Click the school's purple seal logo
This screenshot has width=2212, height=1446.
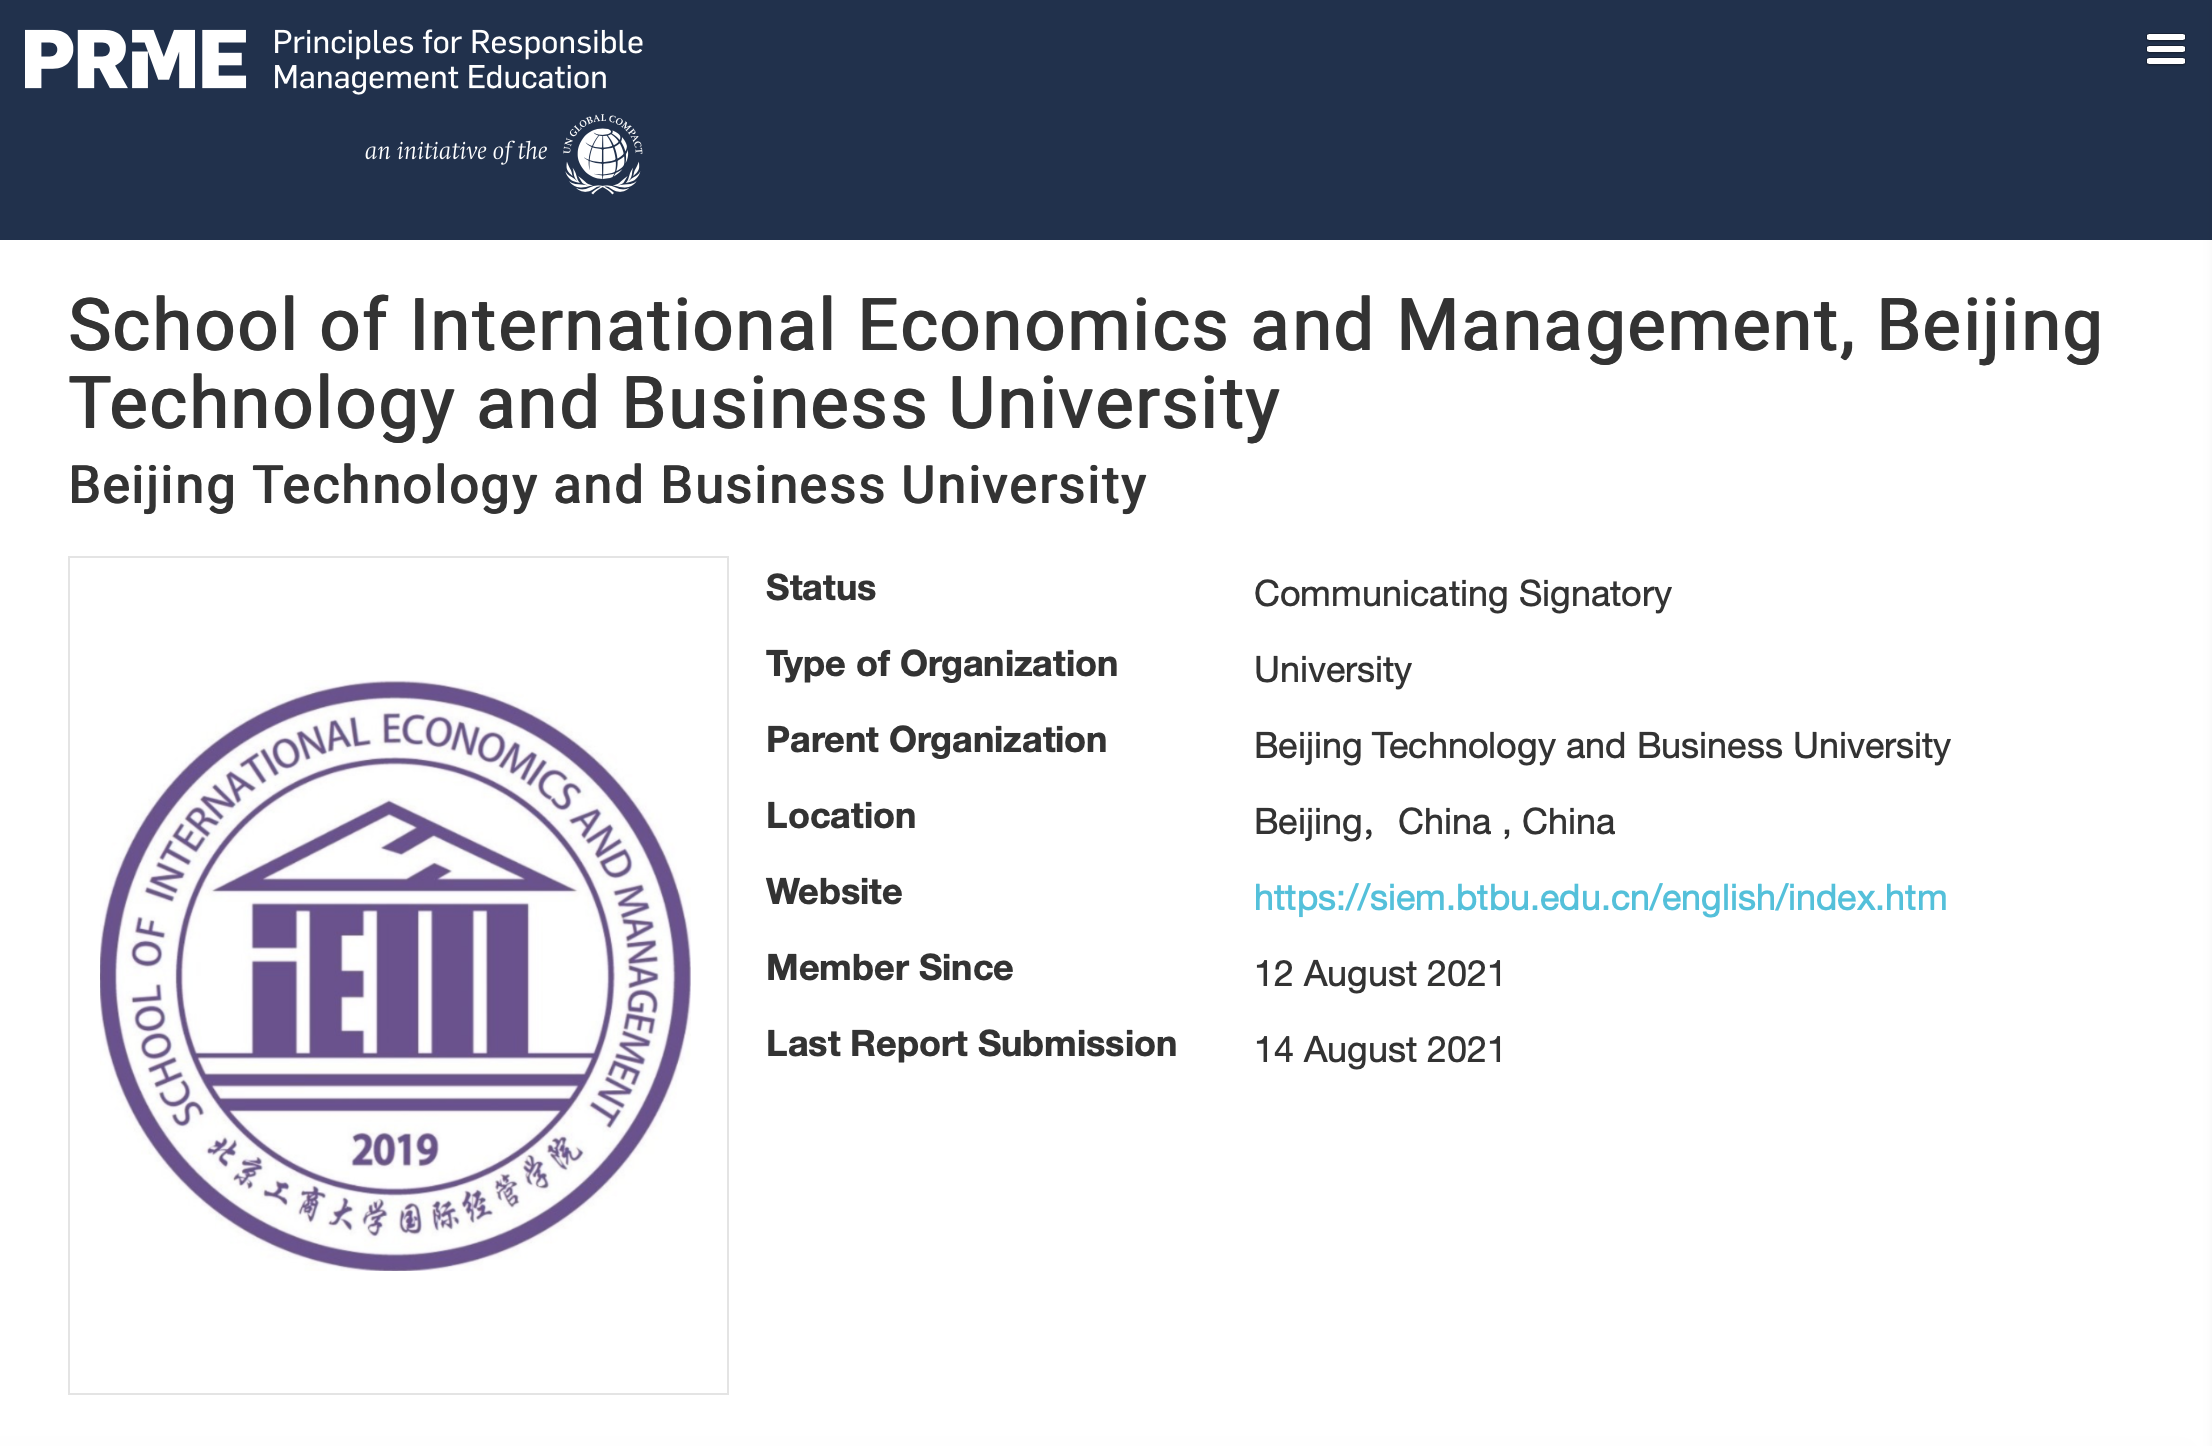tap(396, 975)
